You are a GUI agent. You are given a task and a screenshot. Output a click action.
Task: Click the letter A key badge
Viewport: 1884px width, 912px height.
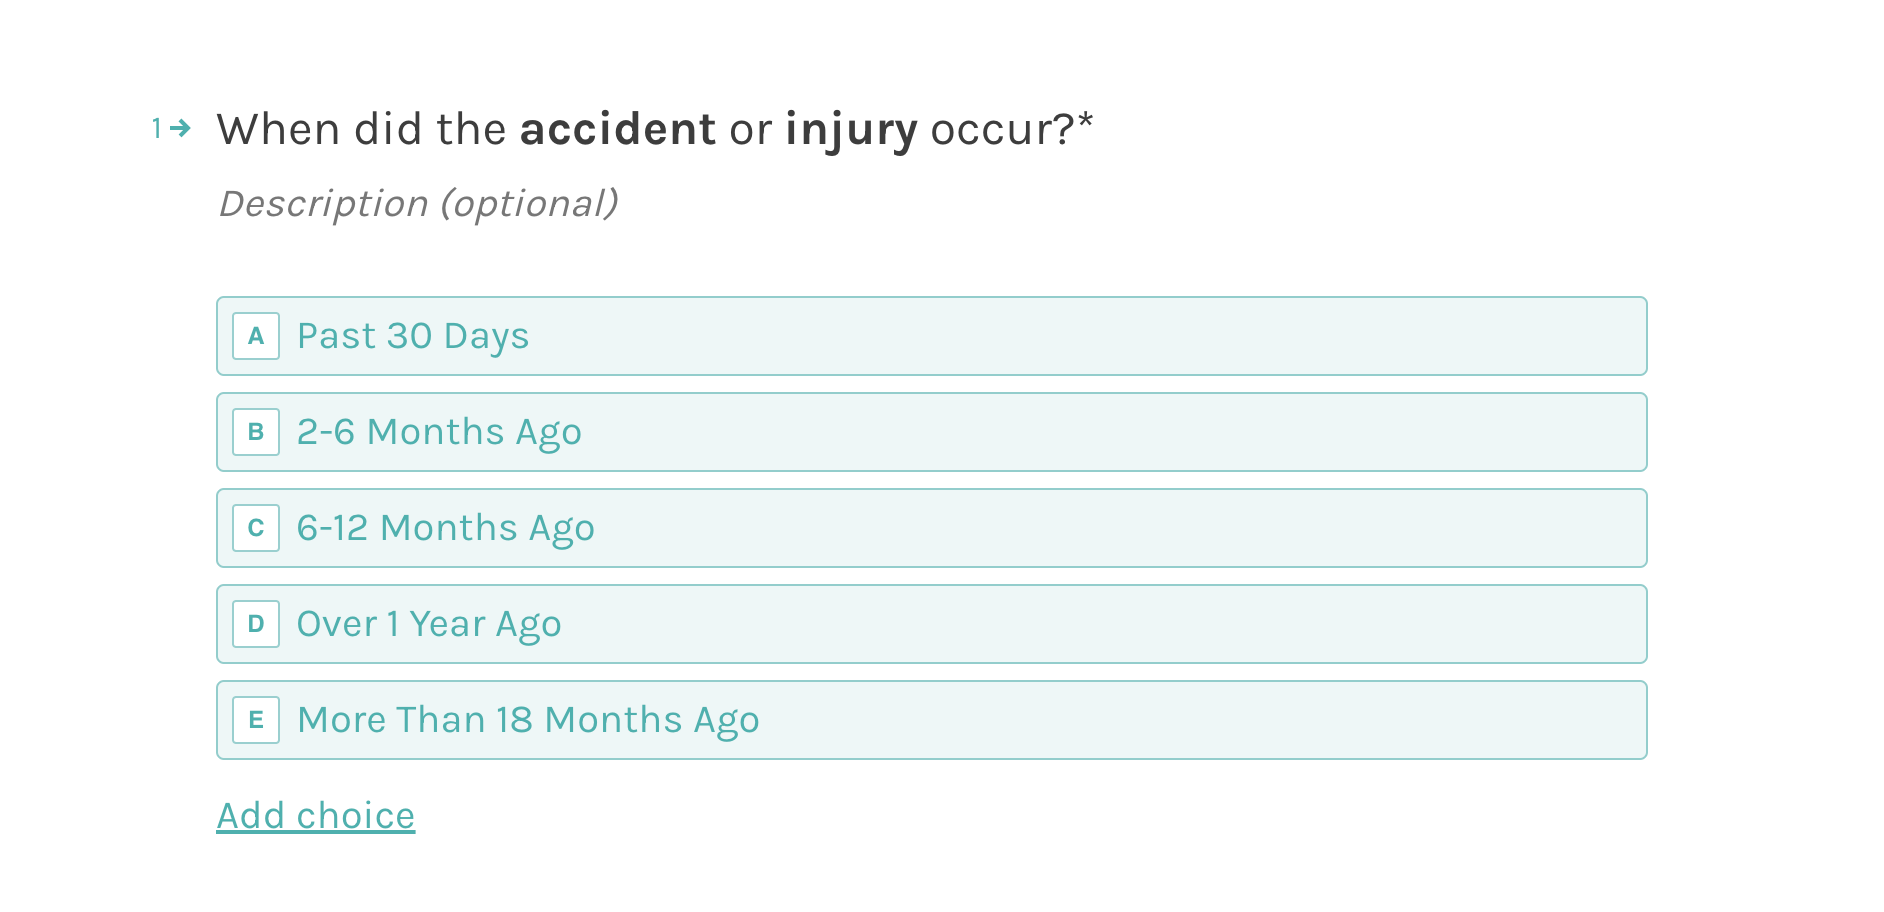(x=256, y=336)
